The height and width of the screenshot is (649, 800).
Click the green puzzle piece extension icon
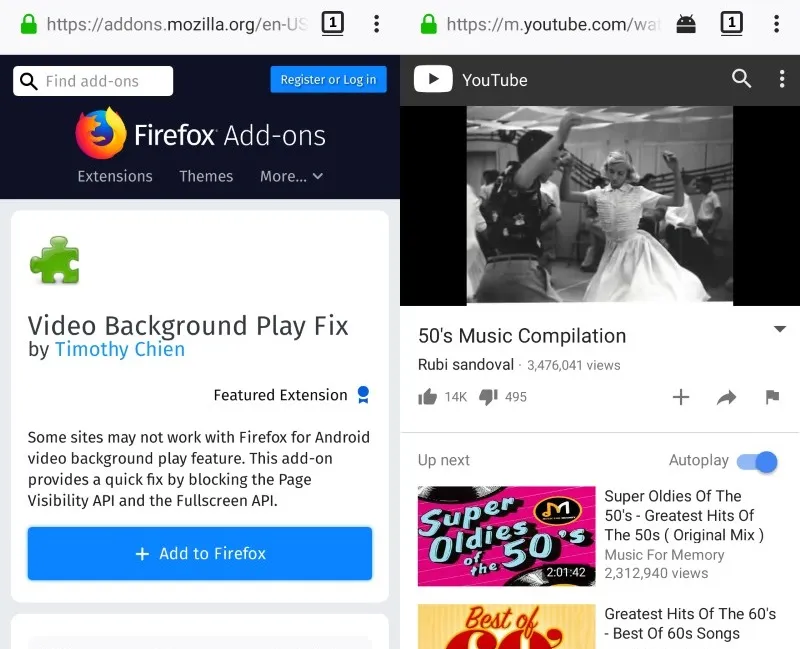56,259
